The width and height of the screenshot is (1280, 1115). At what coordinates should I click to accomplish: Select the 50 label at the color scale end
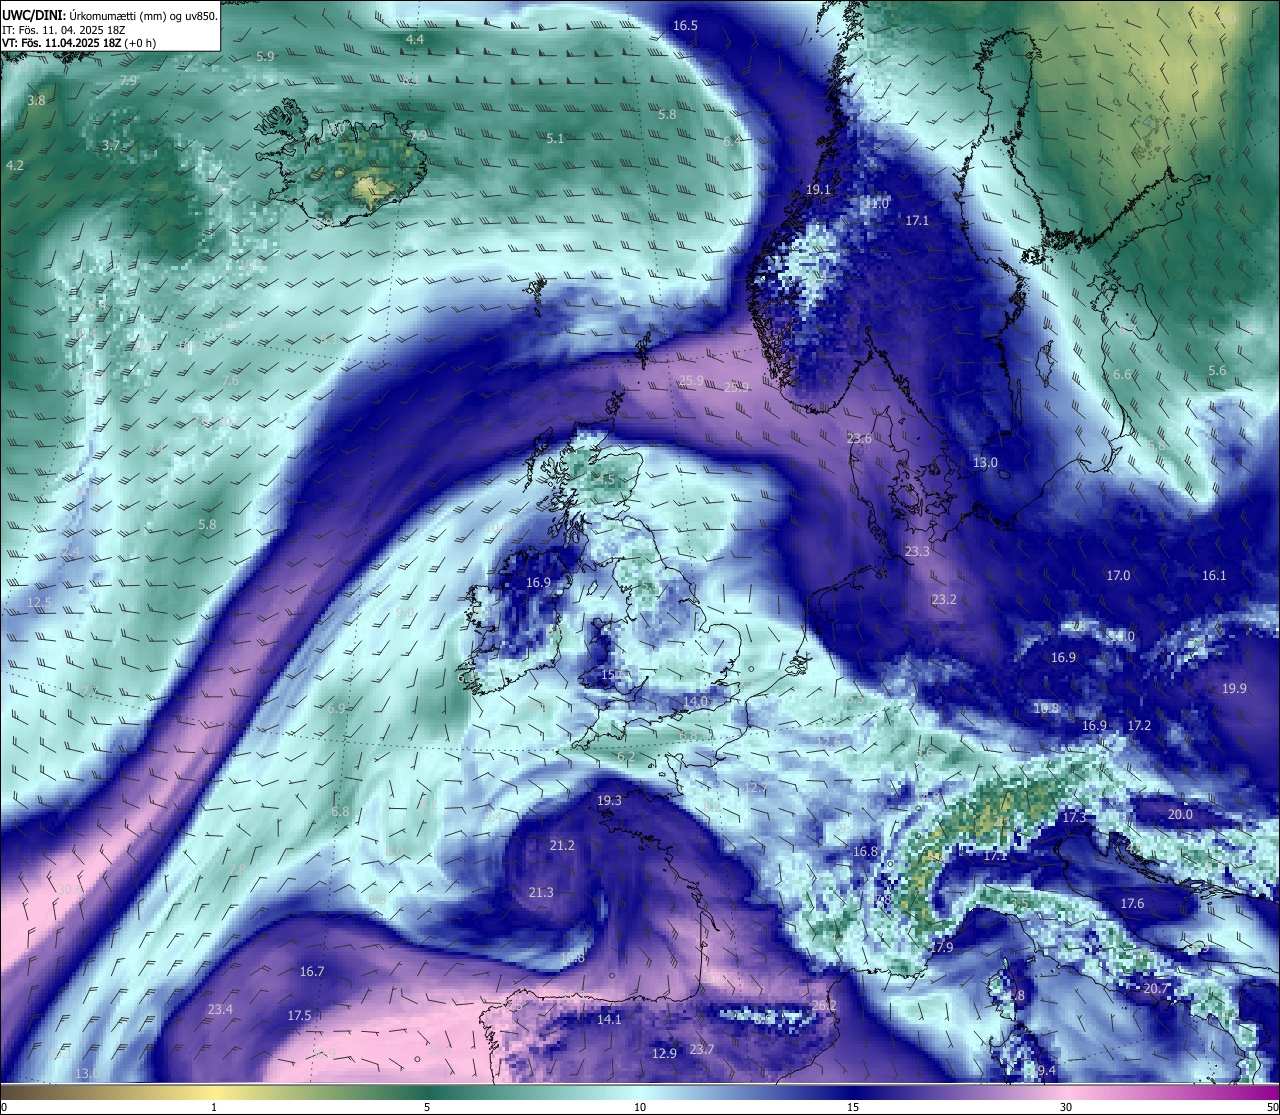pyautogui.click(x=1271, y=1107)
